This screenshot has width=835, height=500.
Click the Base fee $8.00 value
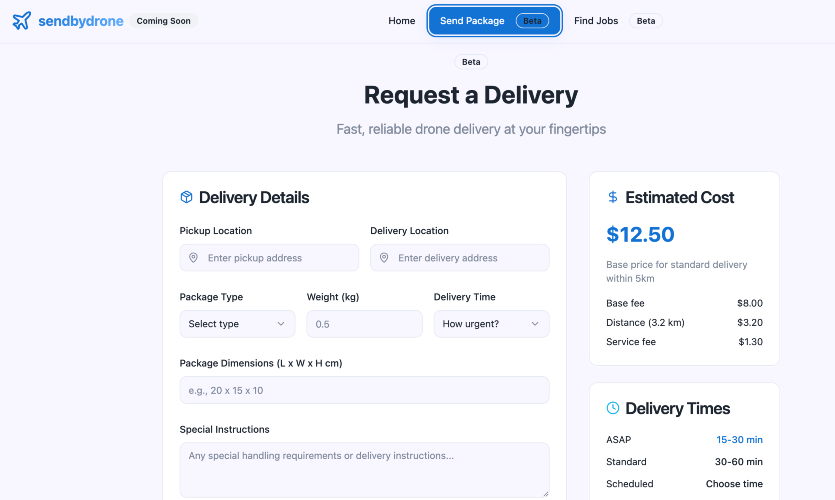(x=750, y=303)
